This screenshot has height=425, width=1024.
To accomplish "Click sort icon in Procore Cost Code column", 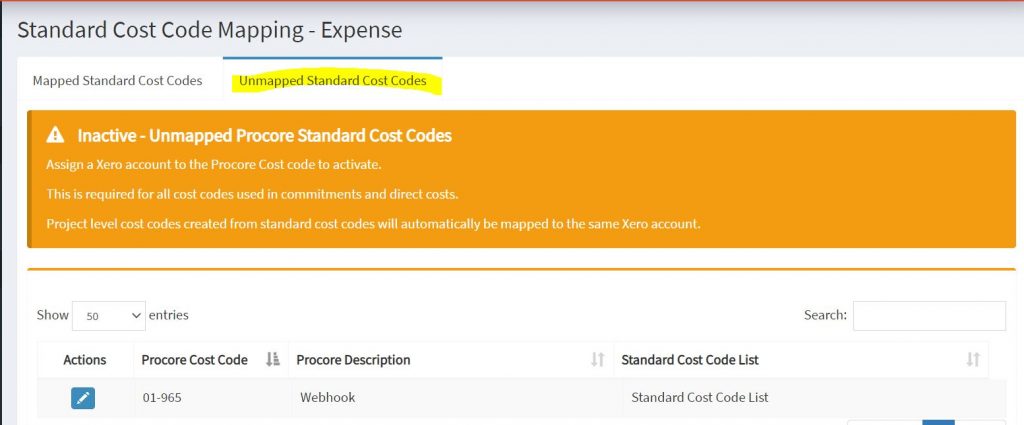I will 273,360.
